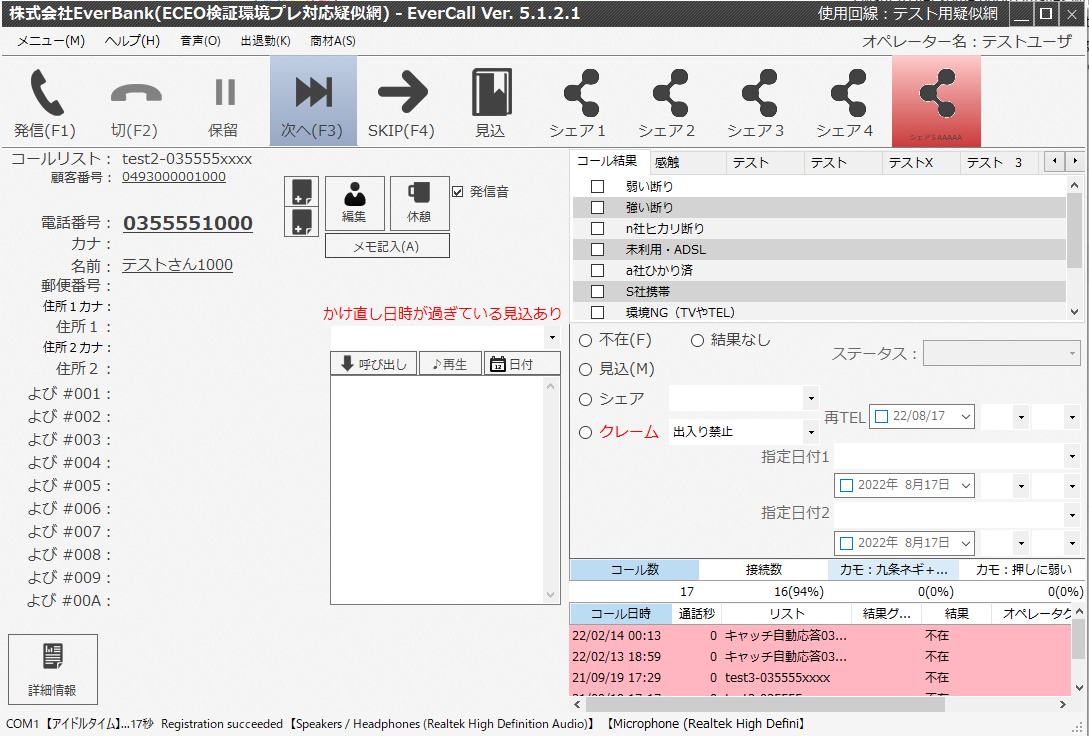Click the コール日時 column header
Screen dimensions: 1089x736
[x=620, y=614]
